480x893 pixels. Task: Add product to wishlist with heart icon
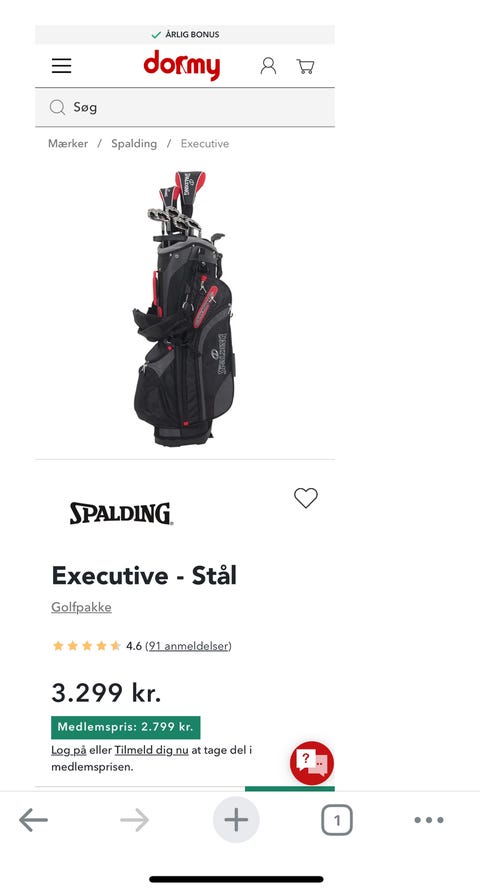click(x=306, y=498)
